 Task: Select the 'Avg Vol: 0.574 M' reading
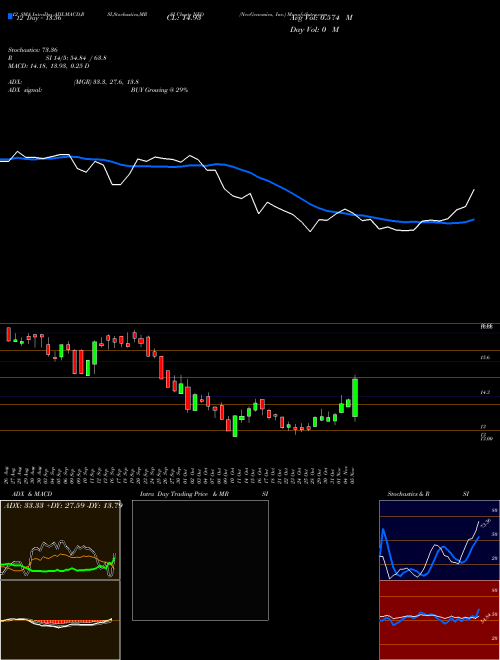321,18
